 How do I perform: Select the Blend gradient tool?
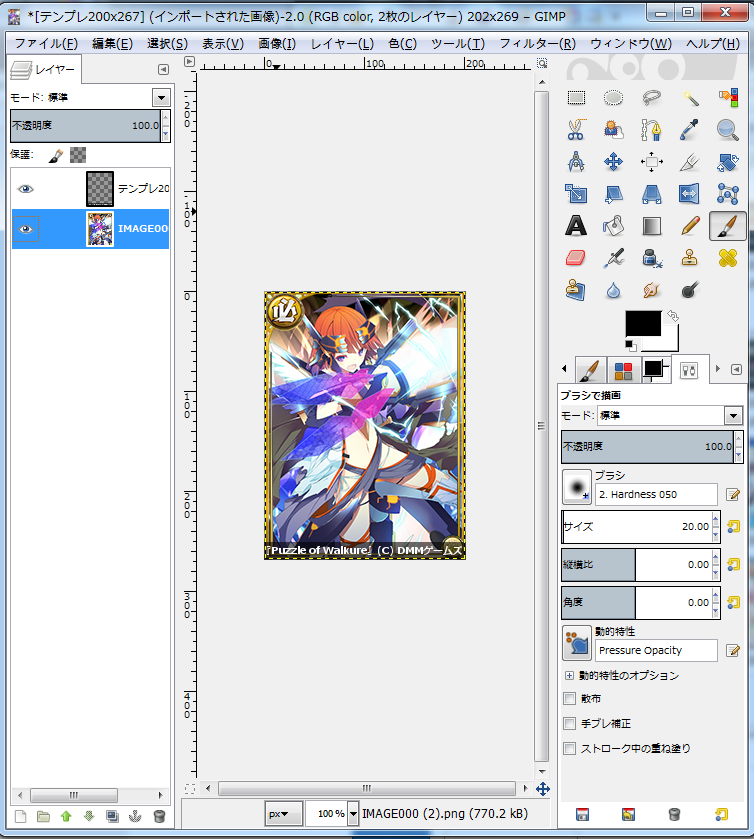click(x=651, y=226)
